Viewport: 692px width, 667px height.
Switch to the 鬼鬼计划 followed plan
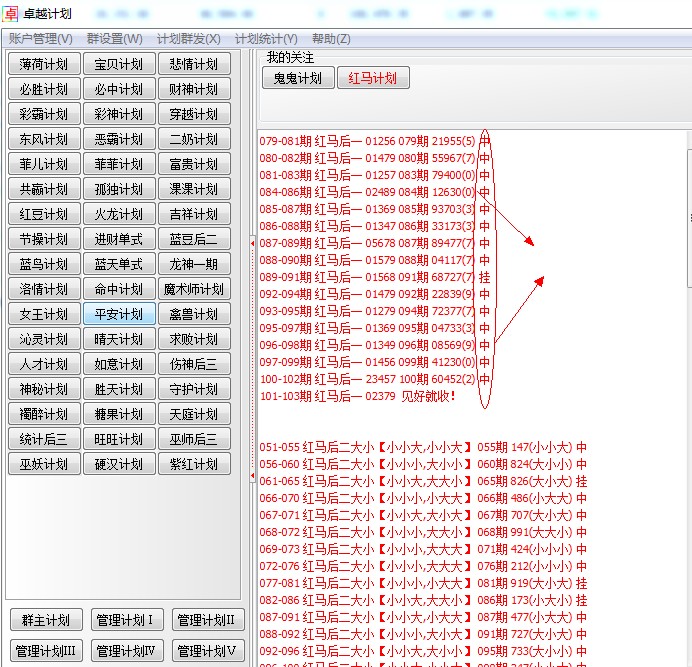coord(297,79)
